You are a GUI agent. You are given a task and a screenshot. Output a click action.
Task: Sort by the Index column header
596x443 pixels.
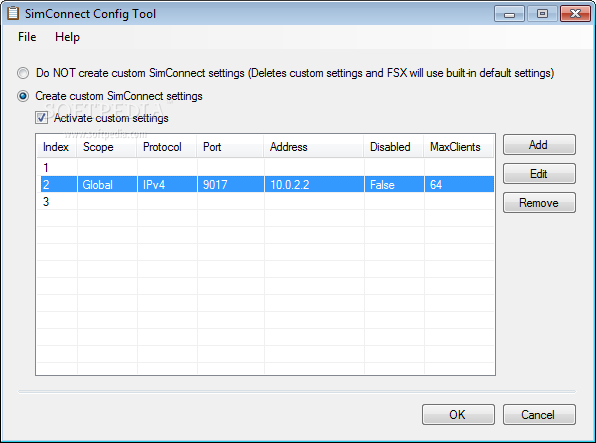[x=57, y=147]
